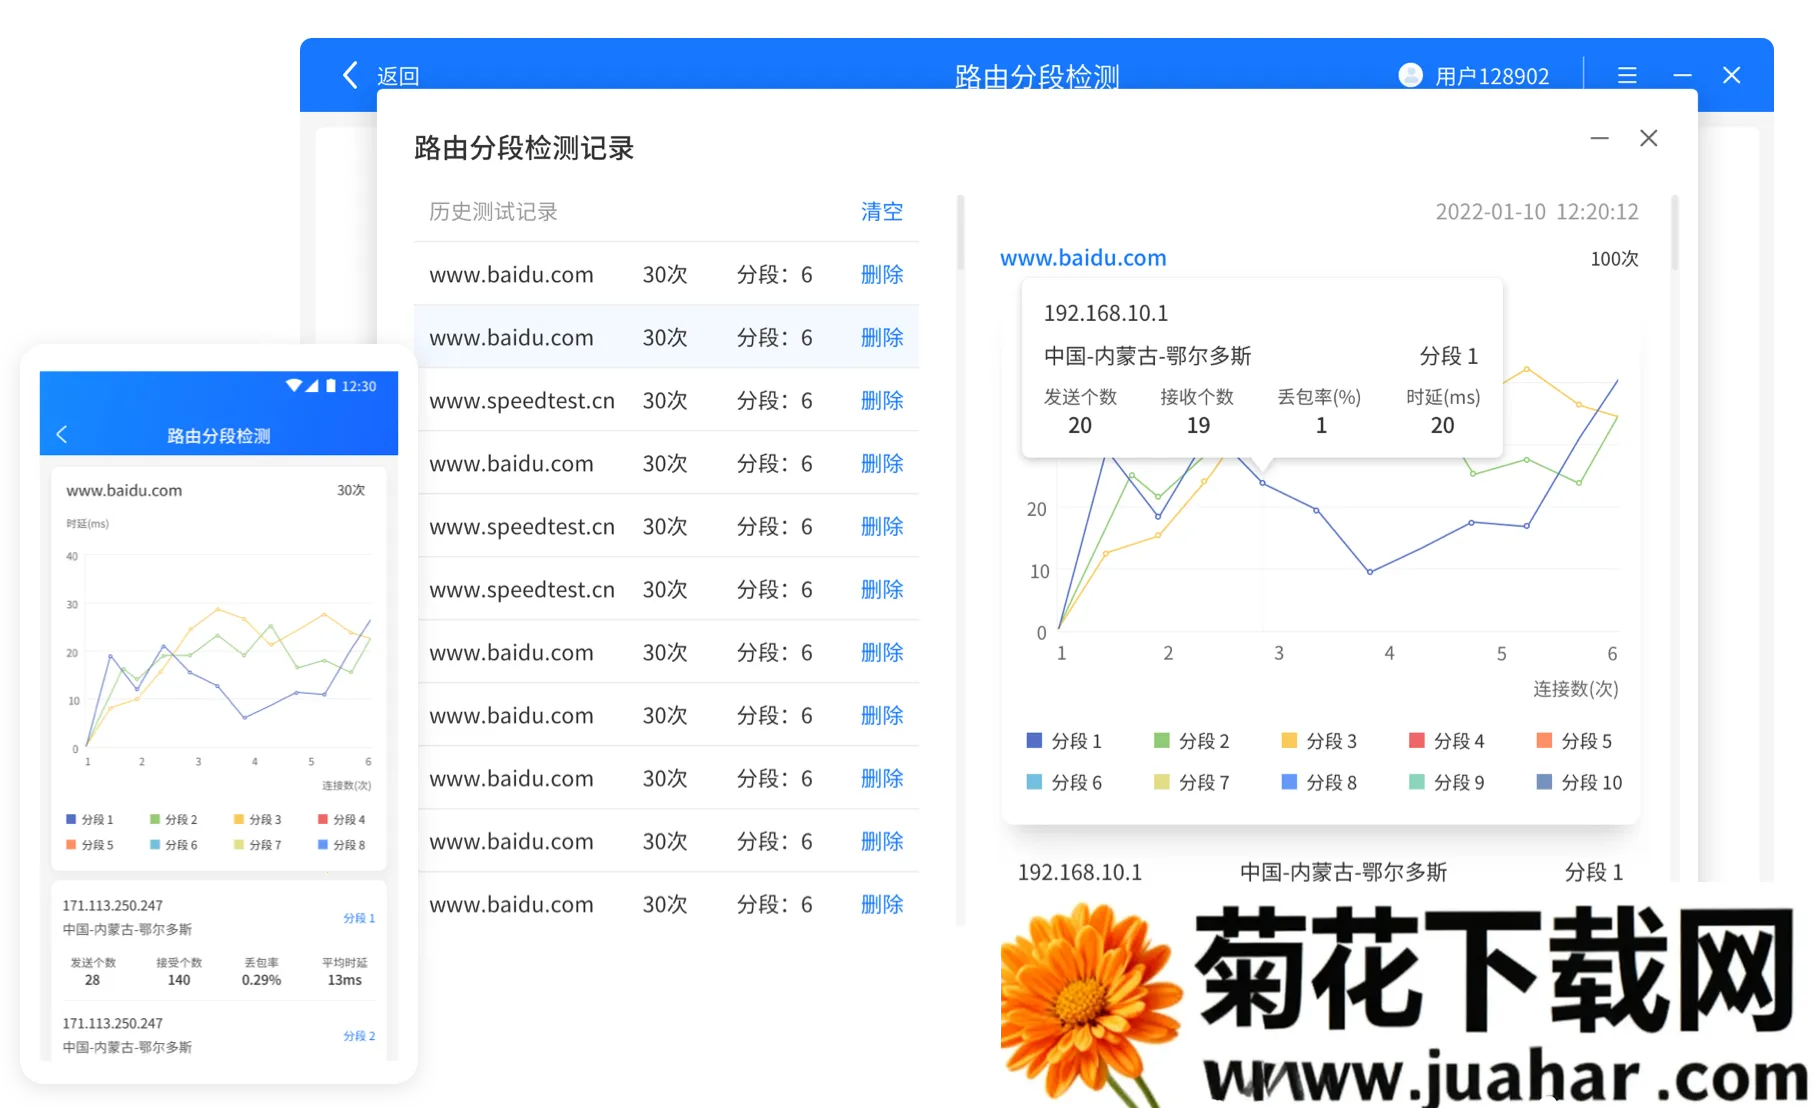Click the Wi-Fi icon in mobile status bar
1820x1108 pixels.
293,386
